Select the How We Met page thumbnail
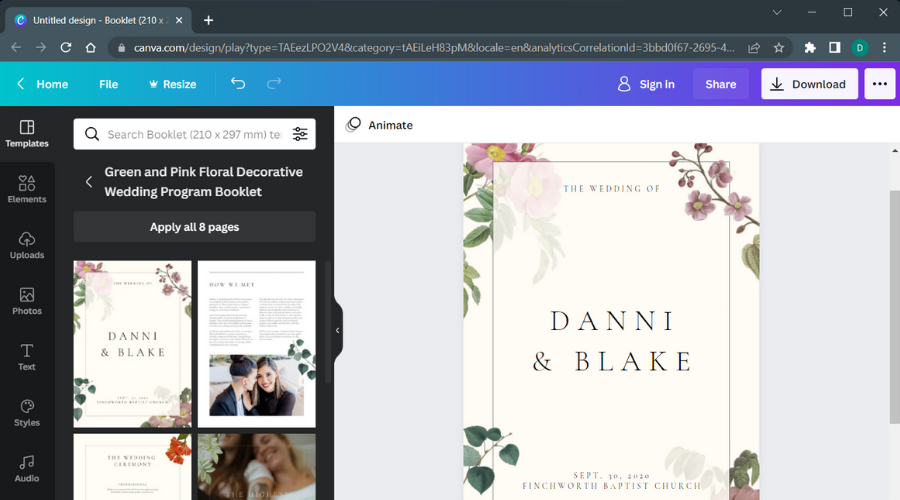 tap(257, 344)
